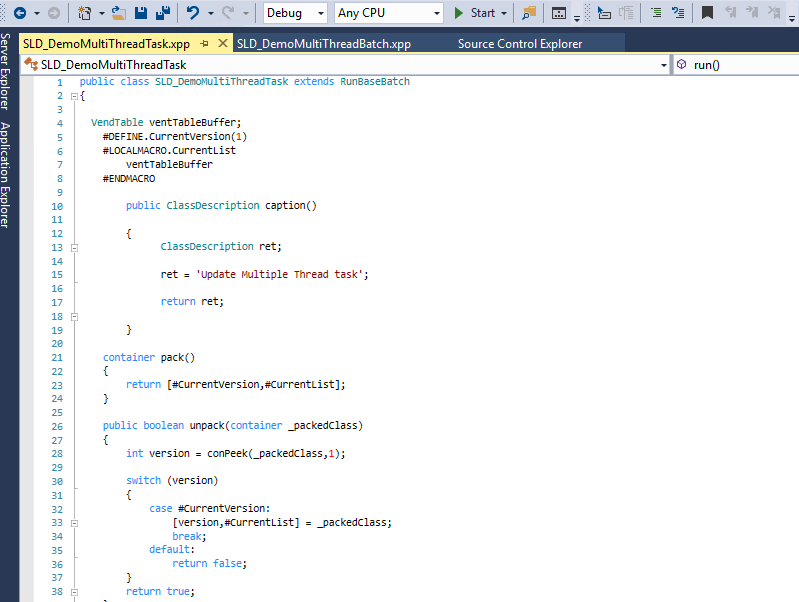
Task: Open the standard toolbar overflow options
Action: pyautogui.click(x=577, y=18)
